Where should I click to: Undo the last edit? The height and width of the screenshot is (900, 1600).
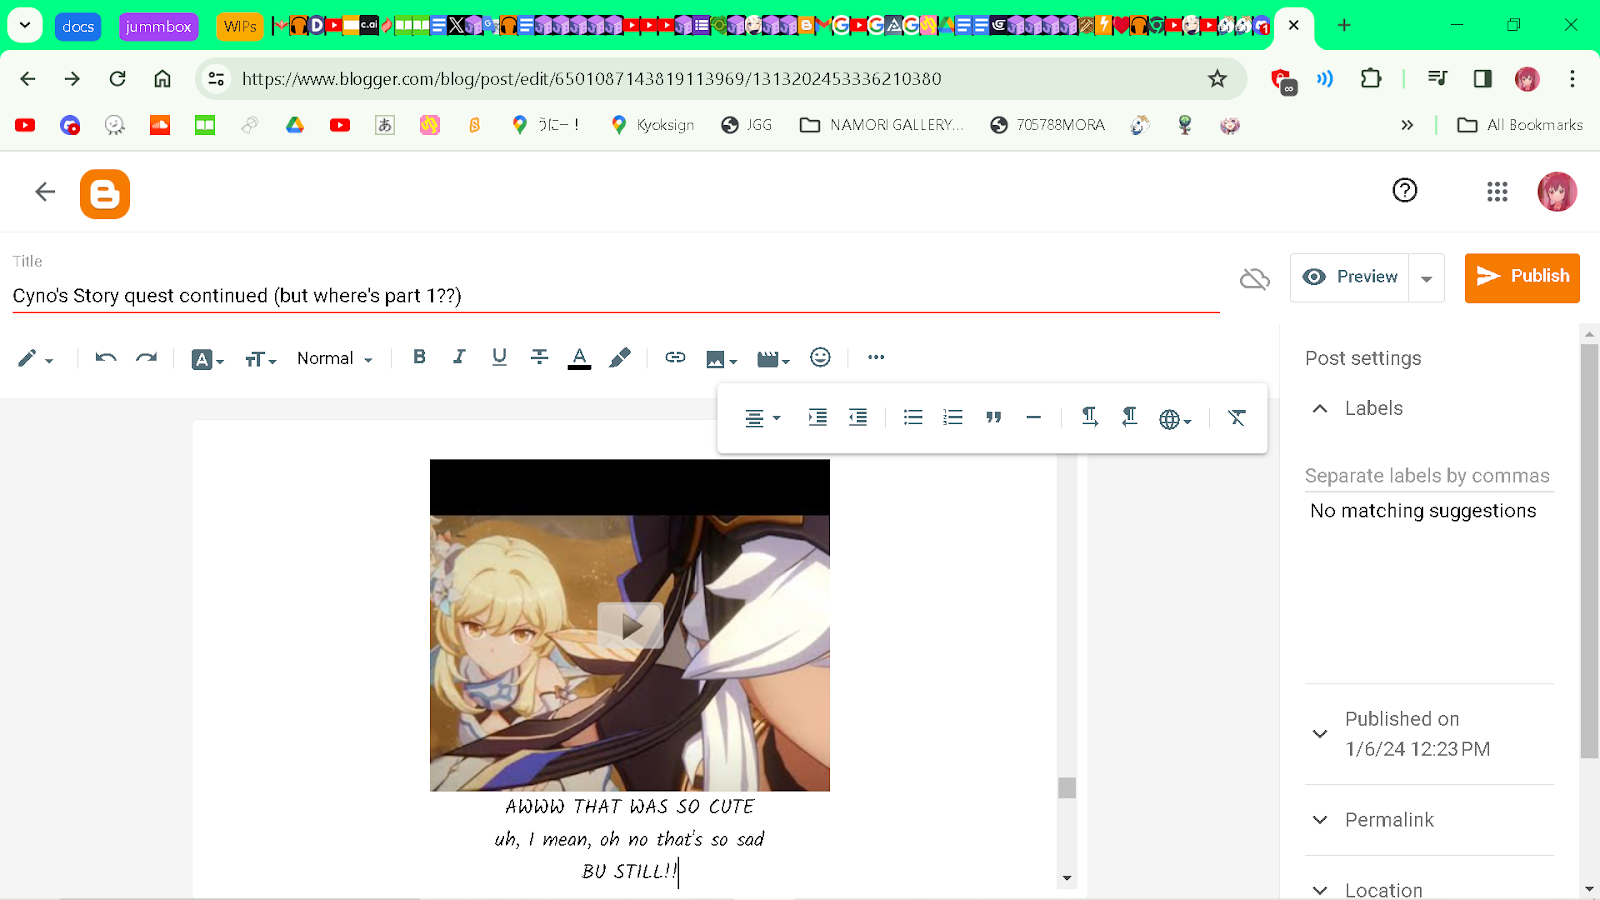point(105,357)
